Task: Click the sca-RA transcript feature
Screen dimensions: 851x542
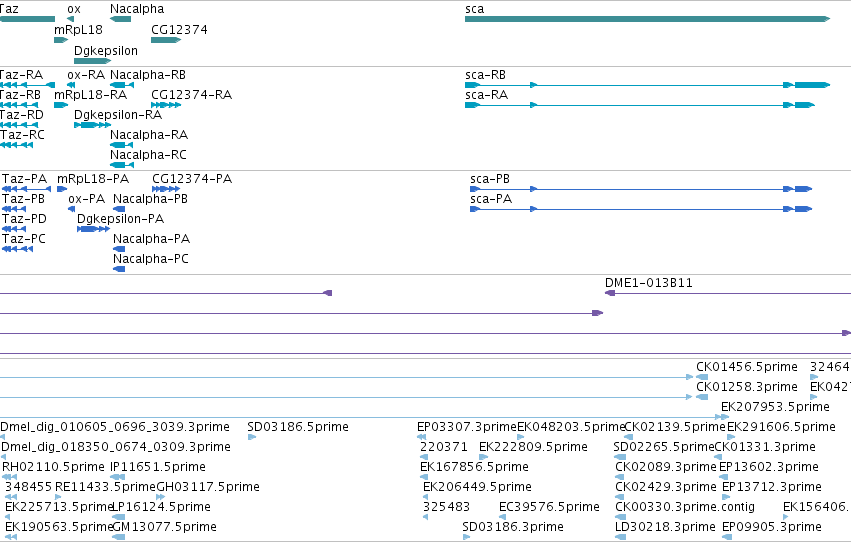Action: point(640,105)
